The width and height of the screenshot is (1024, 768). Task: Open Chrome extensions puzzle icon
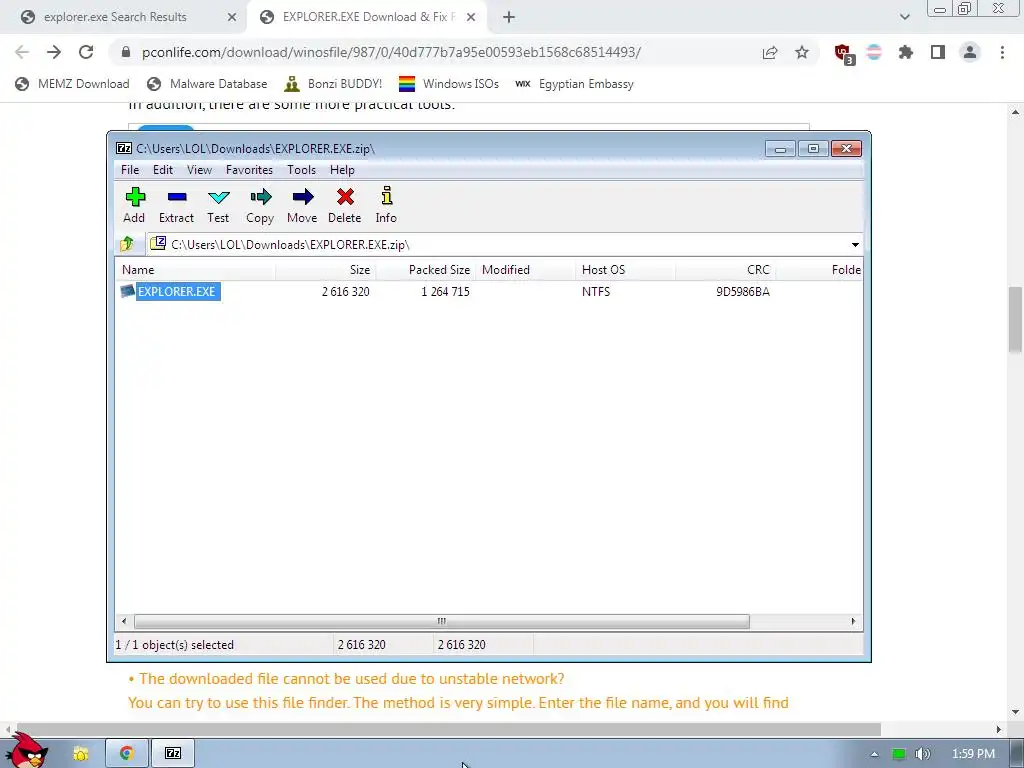[x=906, y=53]
